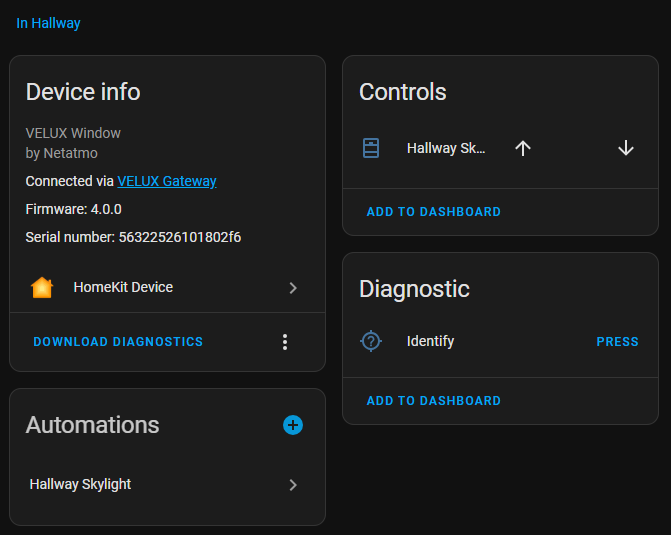Expand Hallway Skylight automation chevron
Image resolution: width=671 pixels, height=535 pixels.
coord(293,484)
